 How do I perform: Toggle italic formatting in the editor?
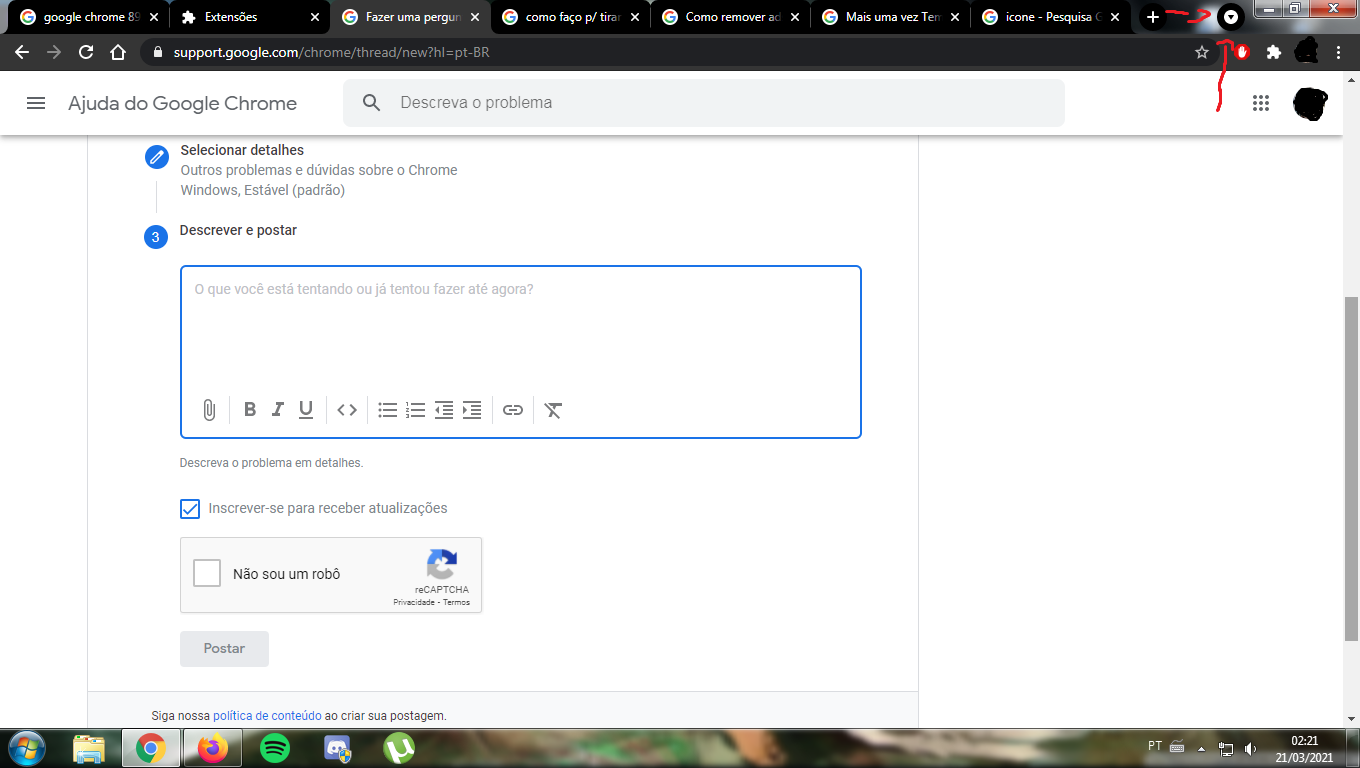click(278, 409)
